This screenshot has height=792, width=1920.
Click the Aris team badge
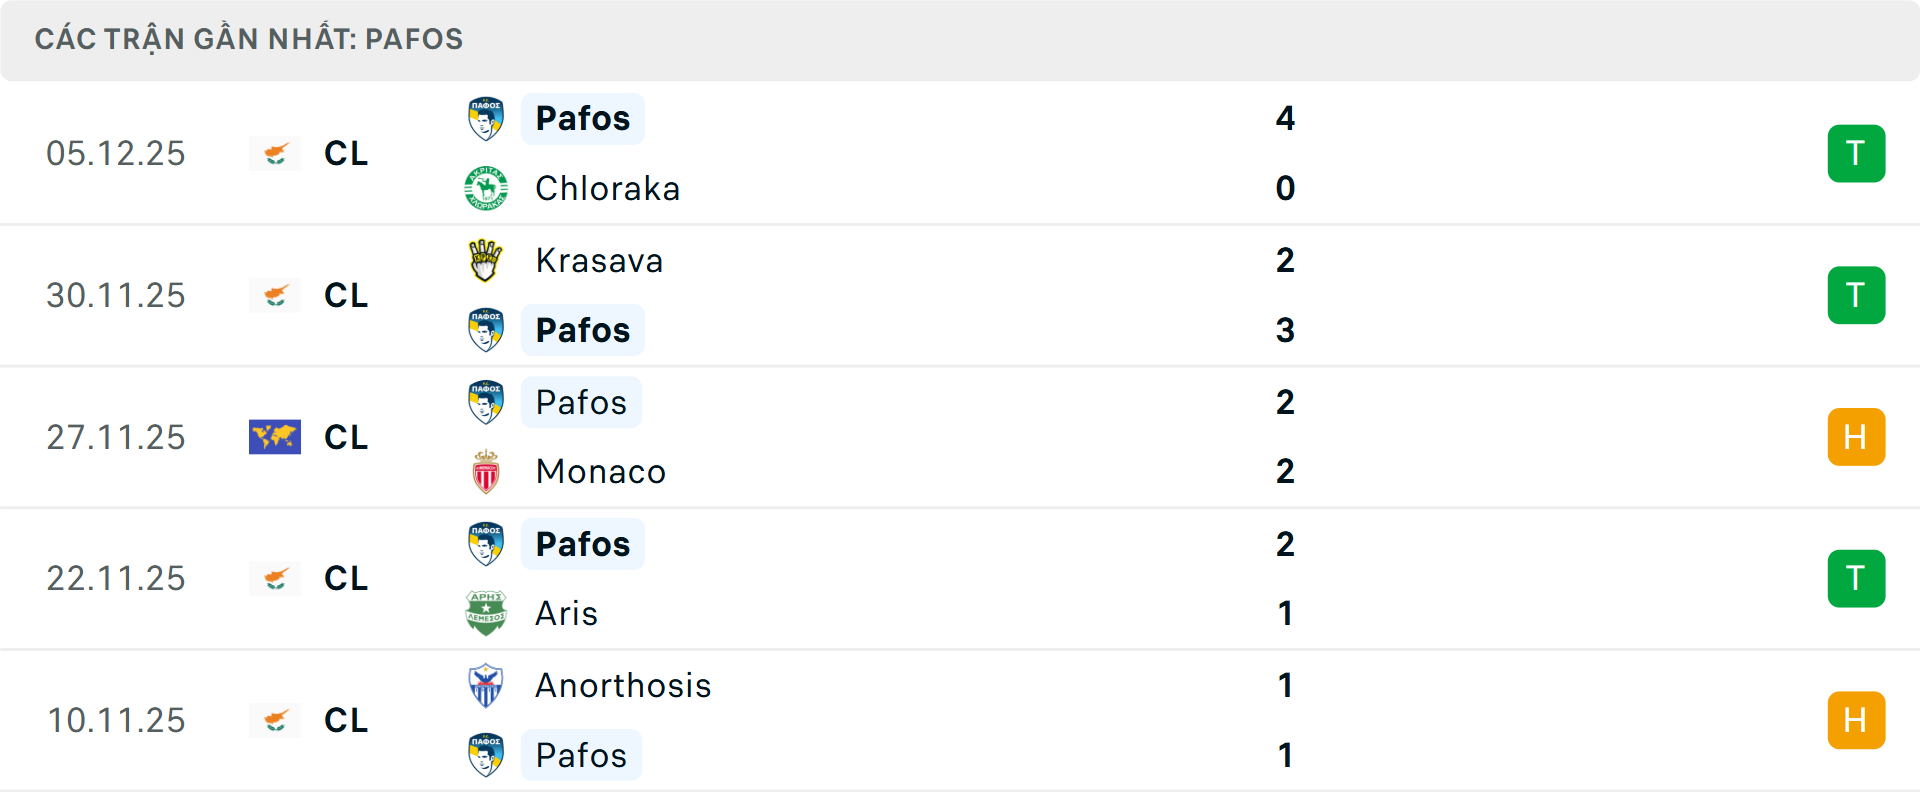coord(486,613)
